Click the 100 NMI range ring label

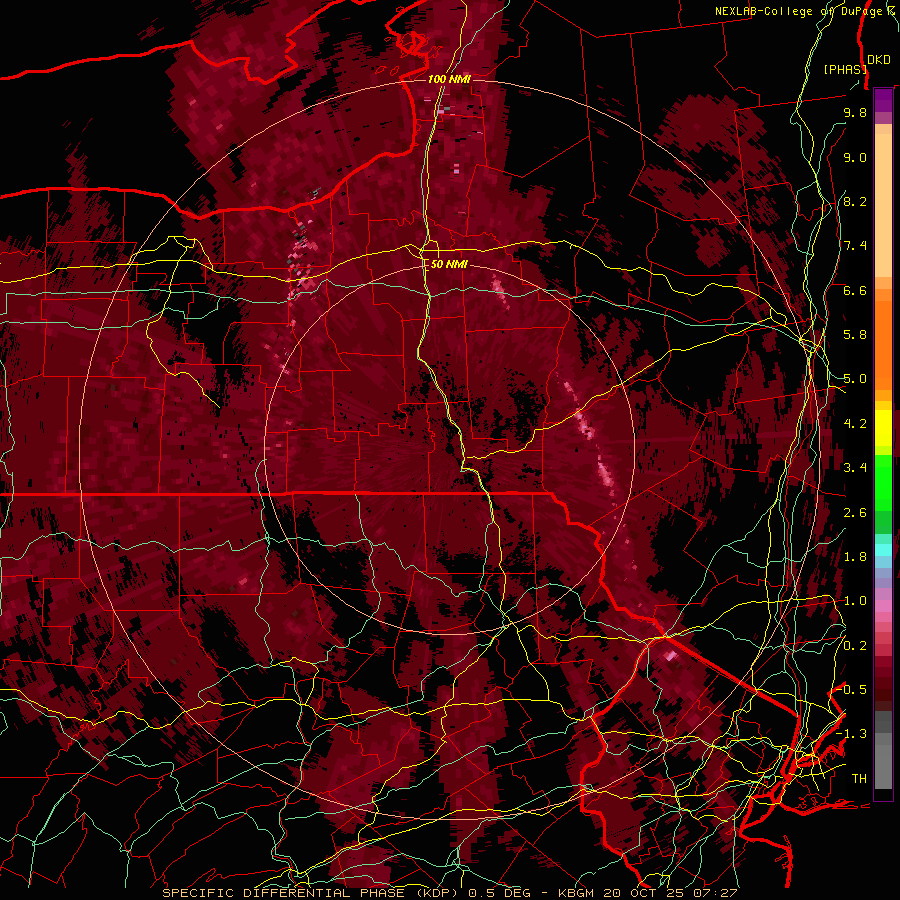click(449, 79)
